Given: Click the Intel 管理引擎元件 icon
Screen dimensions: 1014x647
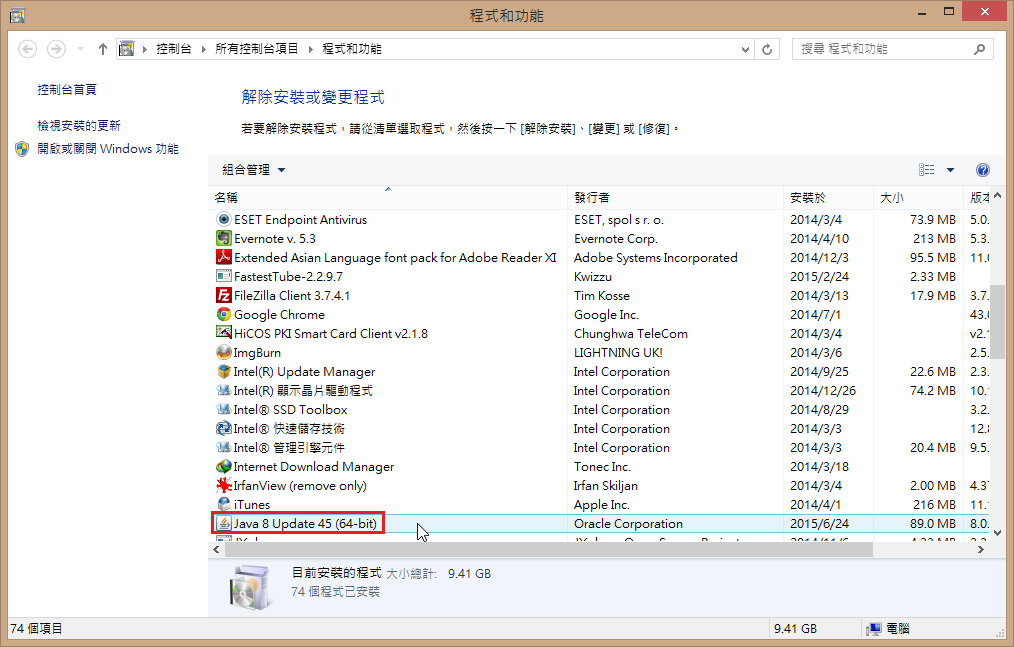Looking at the screenshot, I should (224, 448).
